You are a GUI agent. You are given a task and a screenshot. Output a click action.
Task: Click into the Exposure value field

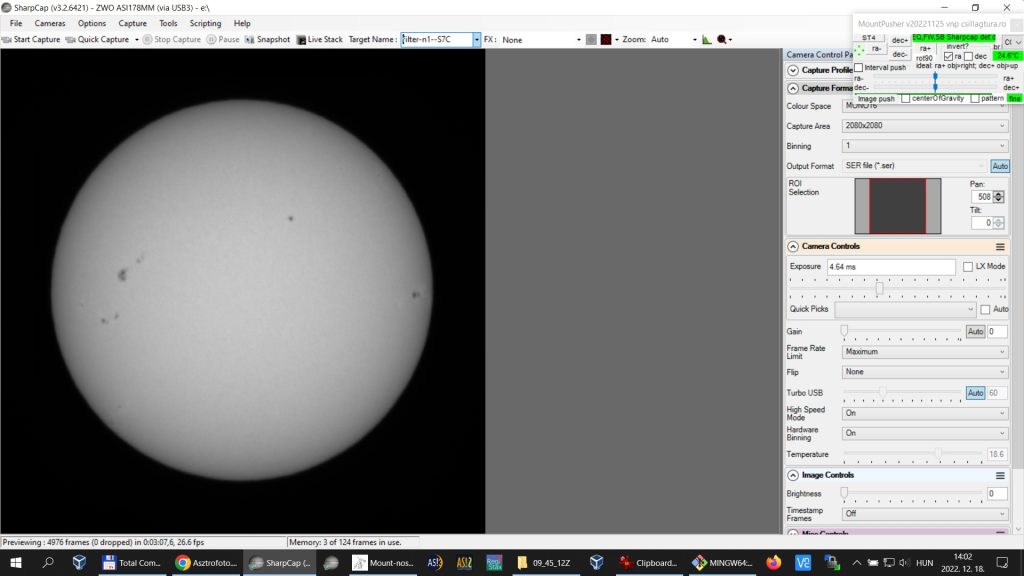[891, 266]
